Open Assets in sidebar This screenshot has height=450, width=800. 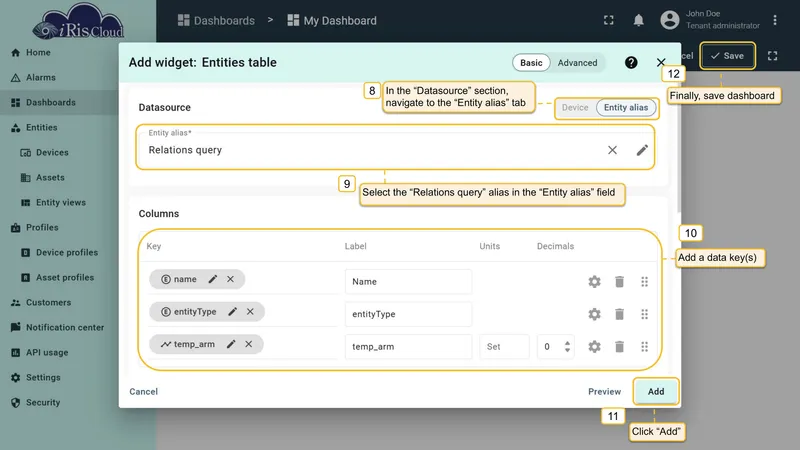(42, 178)
